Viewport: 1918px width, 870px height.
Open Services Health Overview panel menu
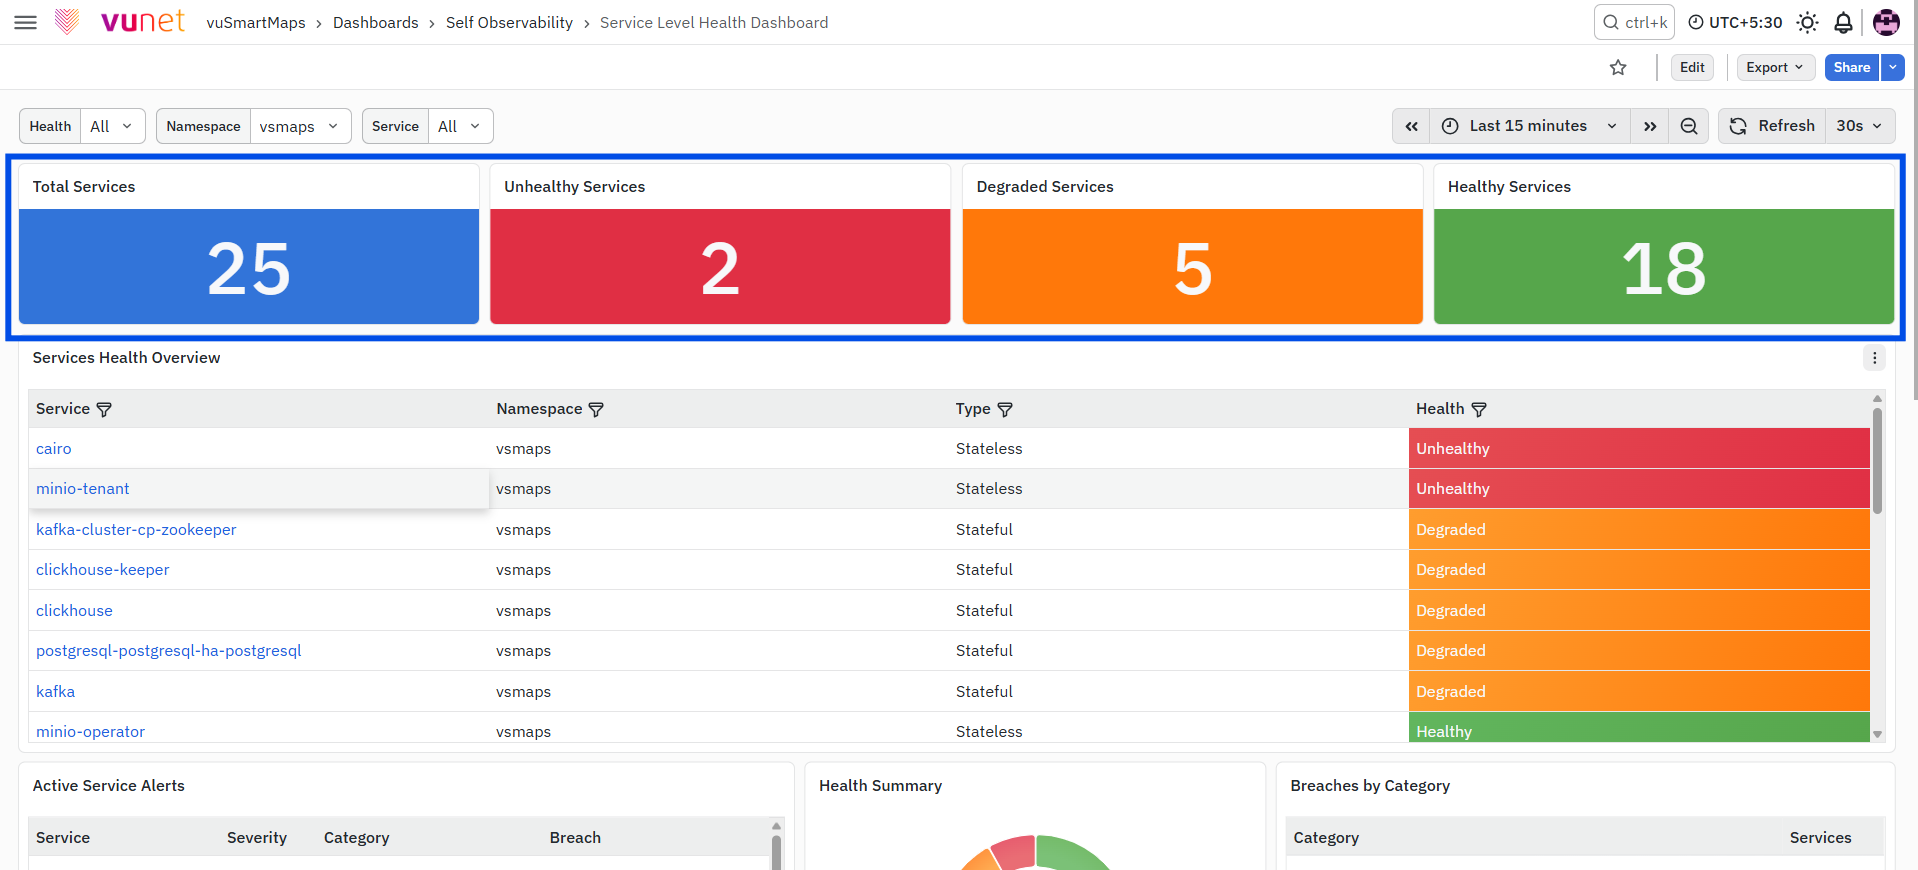pyautogui.click(x=1874, y=358)
